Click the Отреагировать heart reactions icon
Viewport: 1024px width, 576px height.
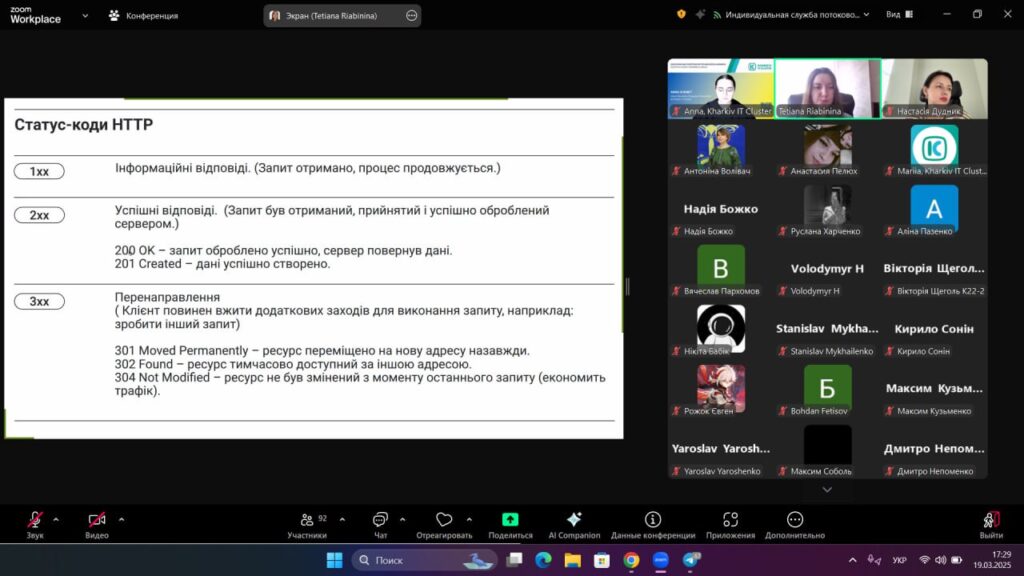coord(444,519)
